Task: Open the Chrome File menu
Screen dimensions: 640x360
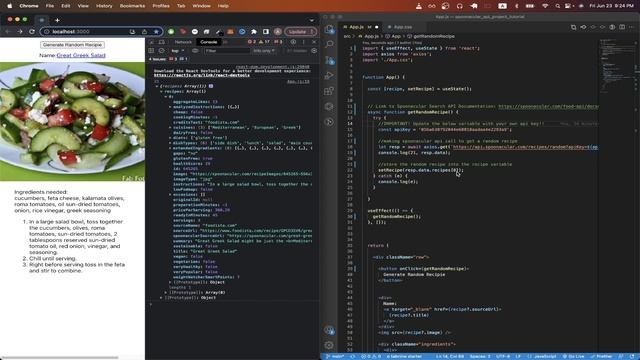Action: 50,6
